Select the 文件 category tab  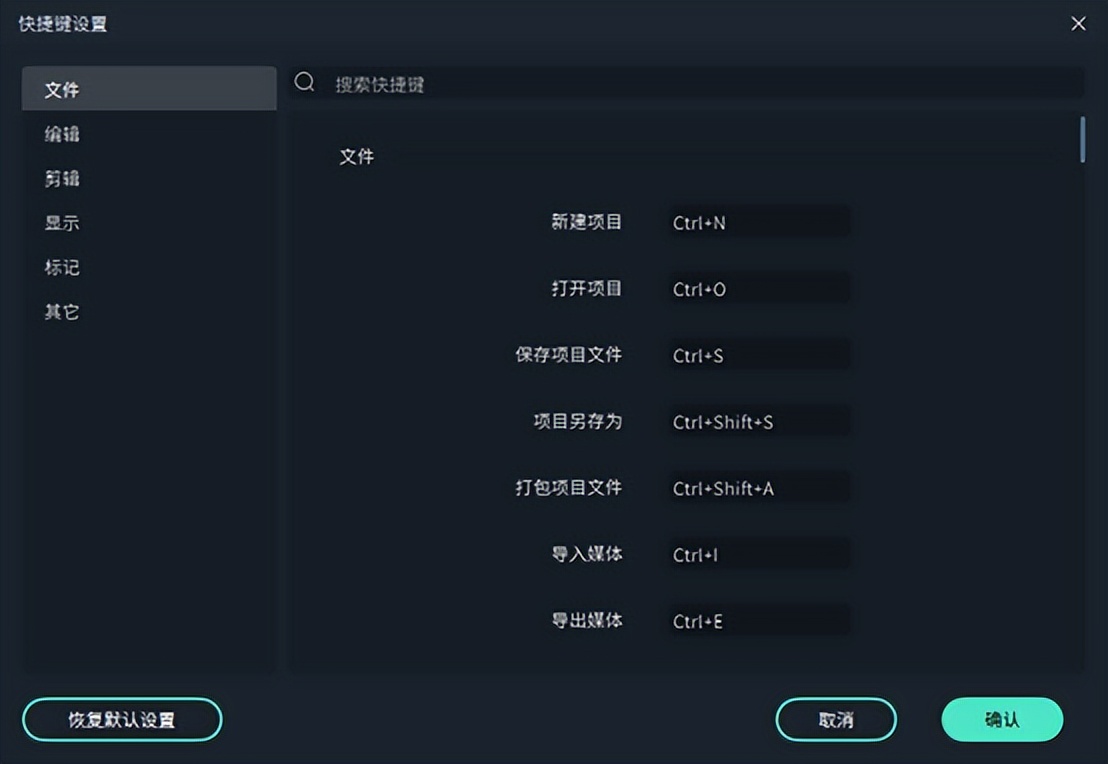tap(149, 89)
